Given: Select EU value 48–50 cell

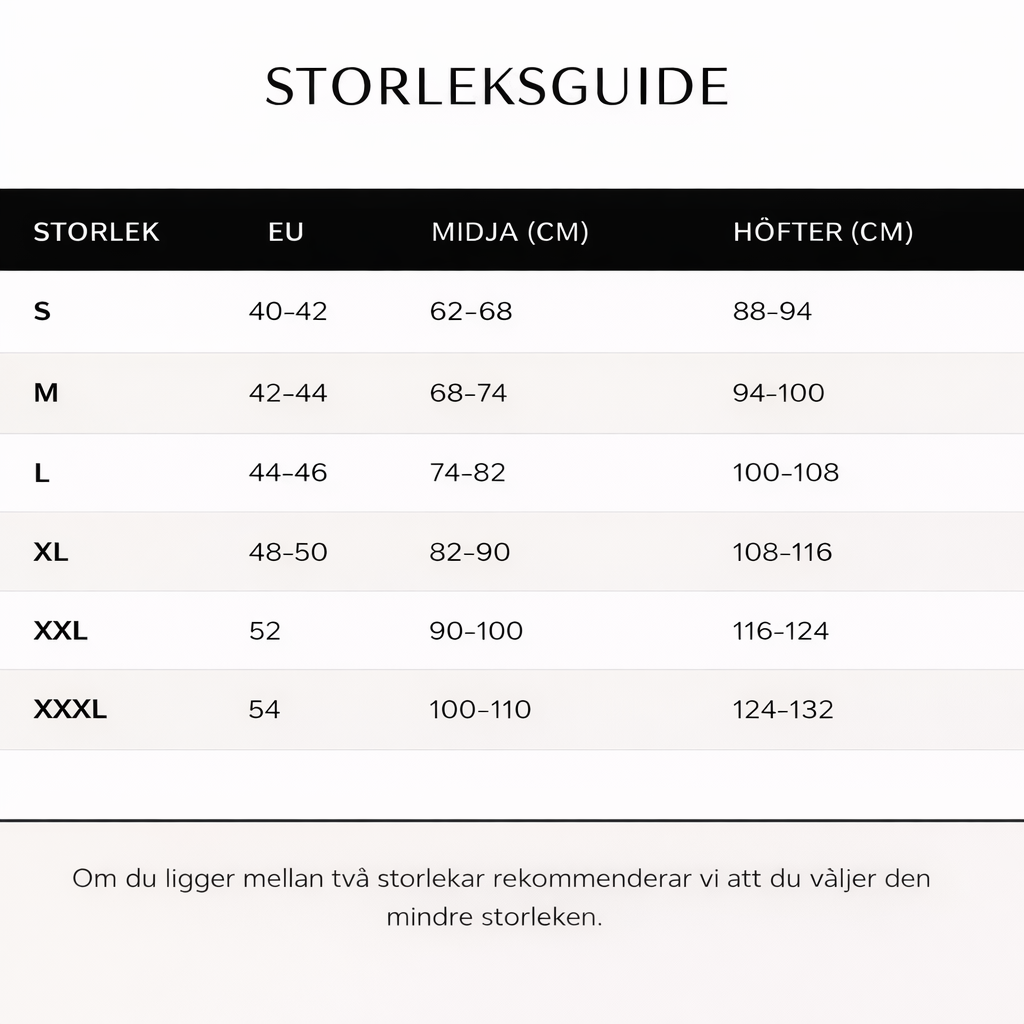Looking at the screenshot, I should 288,552.
